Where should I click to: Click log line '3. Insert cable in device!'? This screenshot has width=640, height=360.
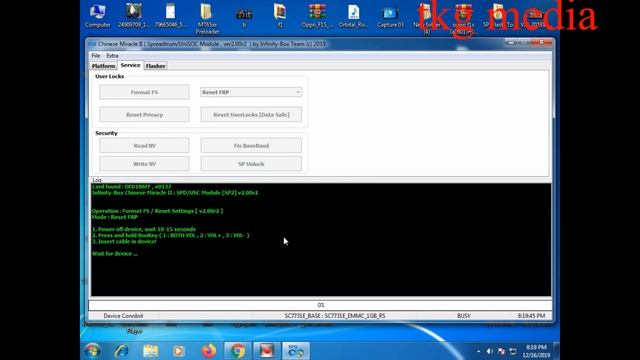tap(124, 242)
